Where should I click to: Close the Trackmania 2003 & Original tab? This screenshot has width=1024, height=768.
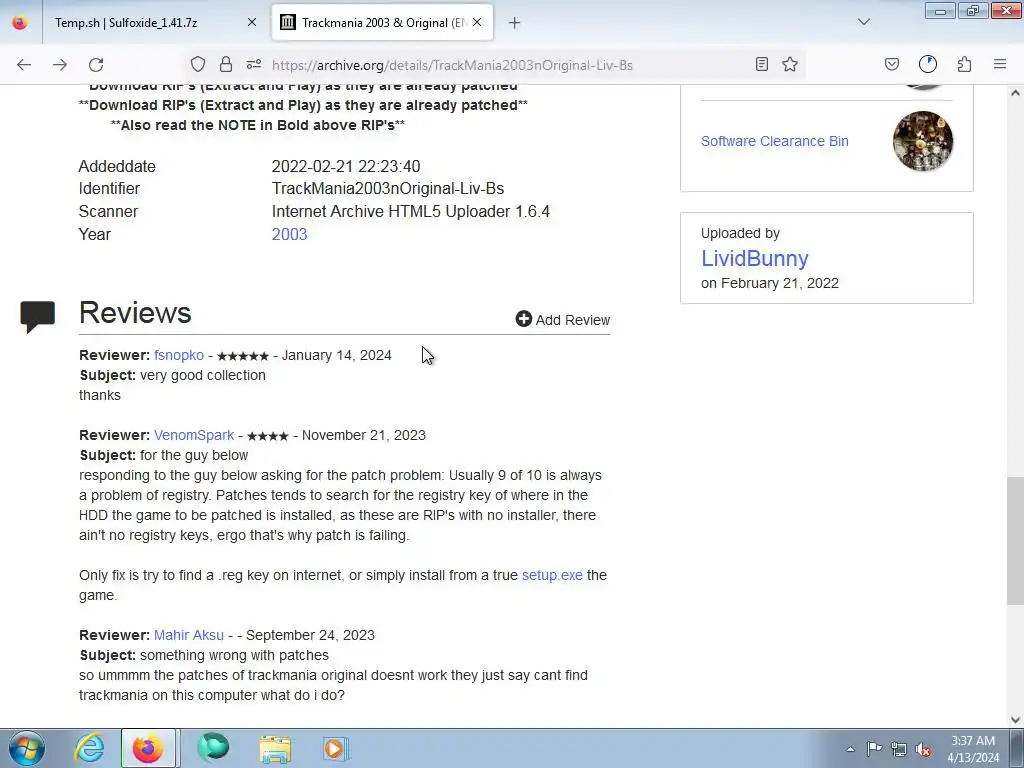477,23
